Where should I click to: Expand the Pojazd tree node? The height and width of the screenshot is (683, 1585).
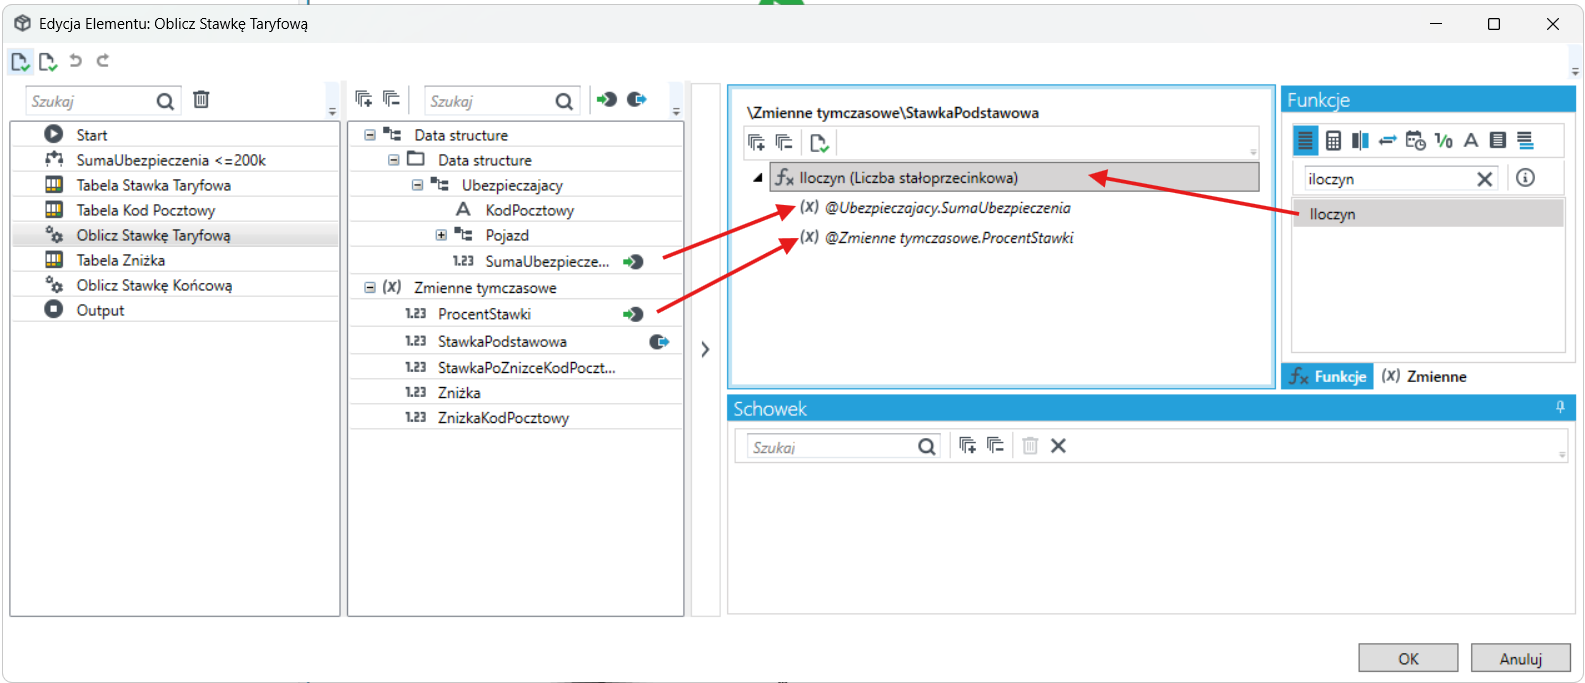[441, 235]
